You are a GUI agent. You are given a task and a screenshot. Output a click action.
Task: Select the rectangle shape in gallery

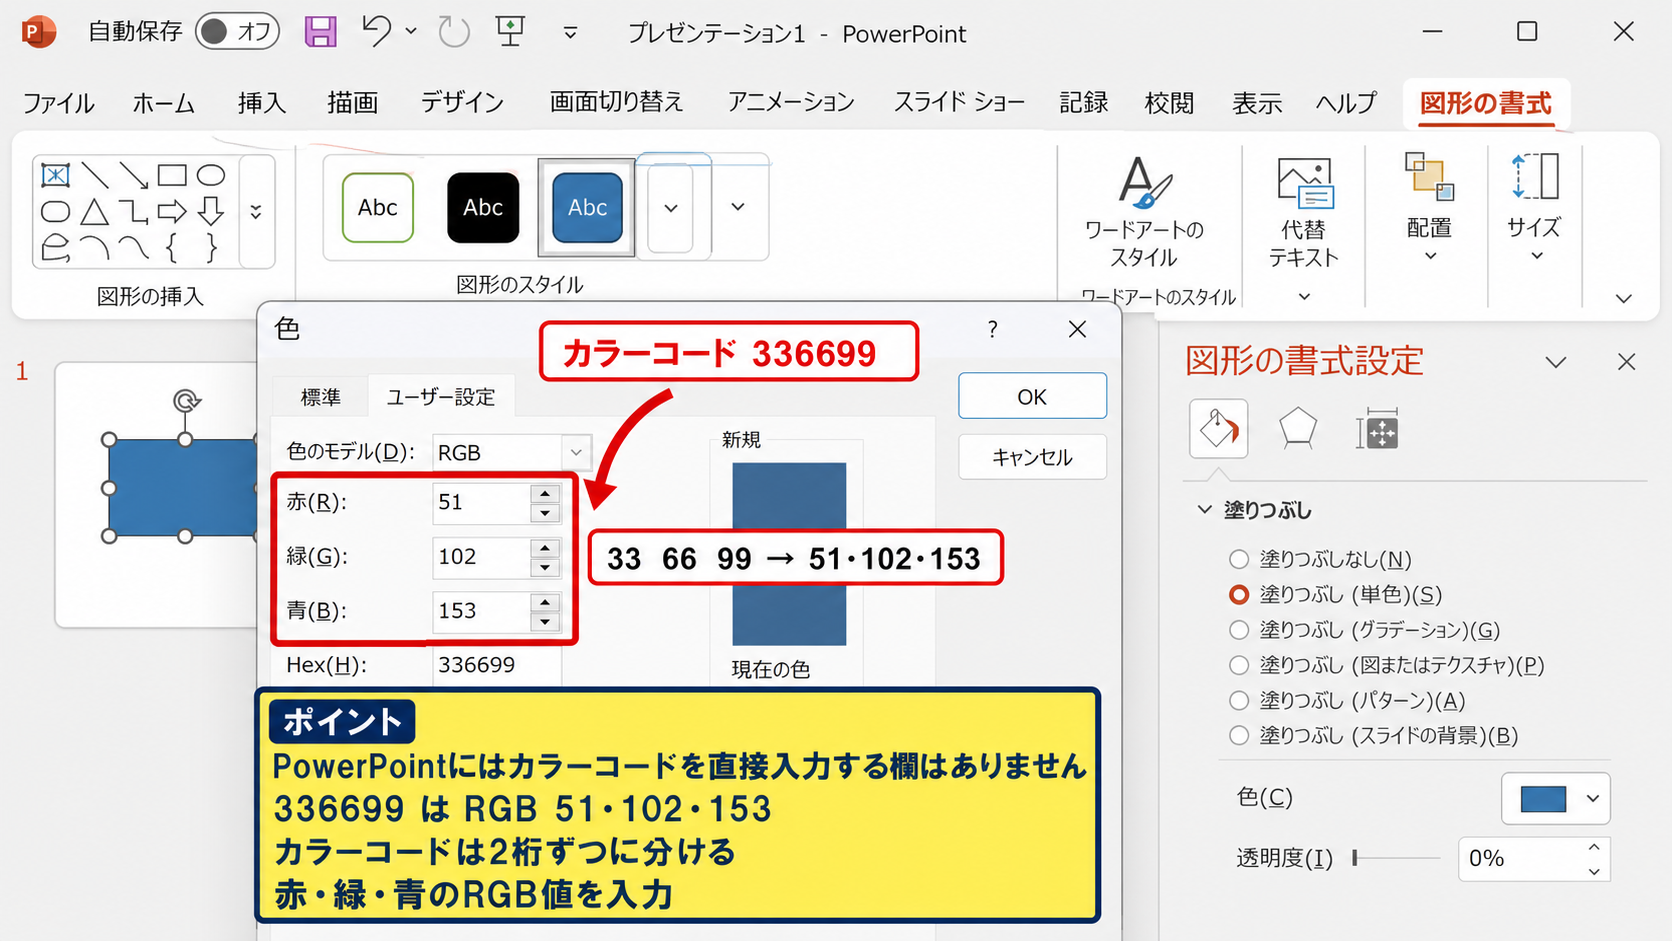(x=172, y=176)
